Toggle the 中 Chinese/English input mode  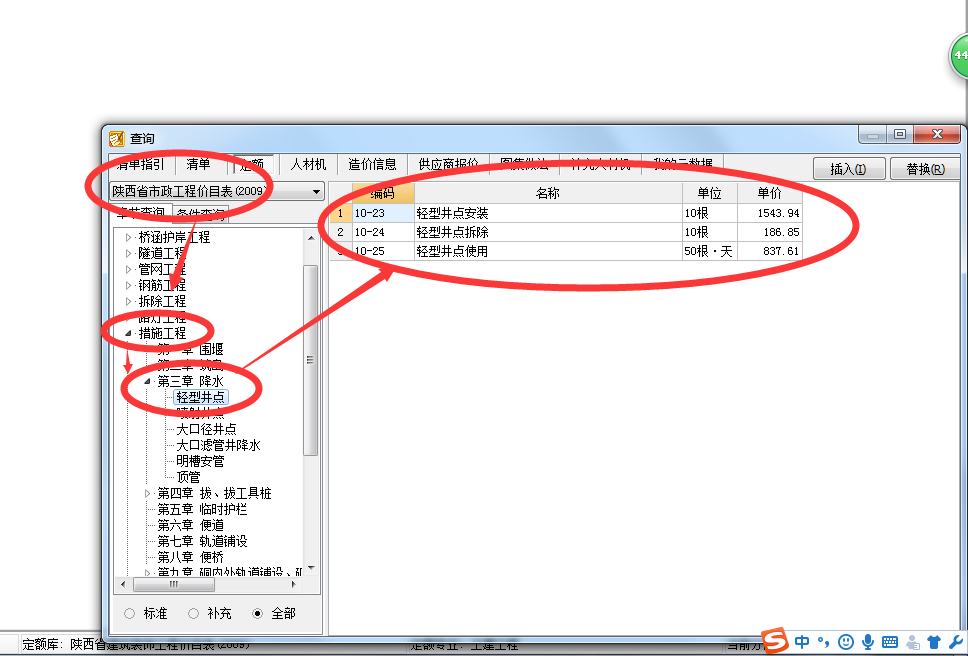[803, 642]
